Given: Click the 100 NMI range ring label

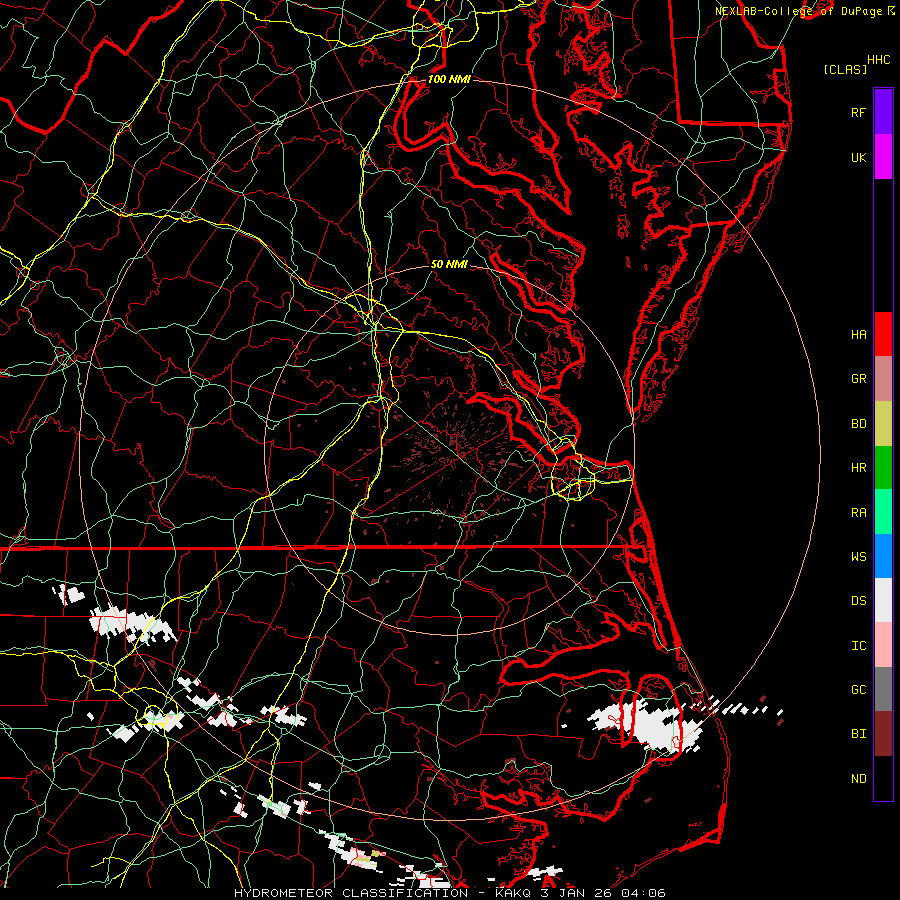Looking at the screenshot, I should coord(449,79).
